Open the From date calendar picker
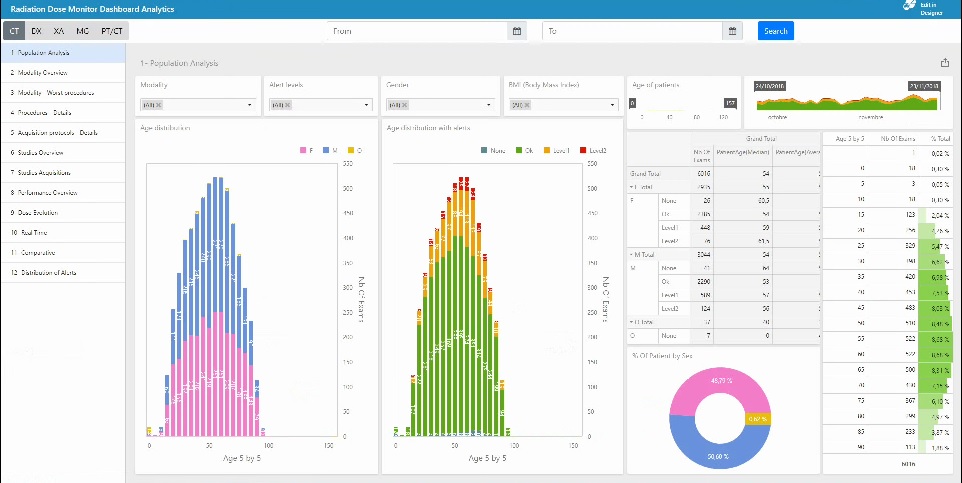Viewport: 962px width, 483px height. click(517, 31)
